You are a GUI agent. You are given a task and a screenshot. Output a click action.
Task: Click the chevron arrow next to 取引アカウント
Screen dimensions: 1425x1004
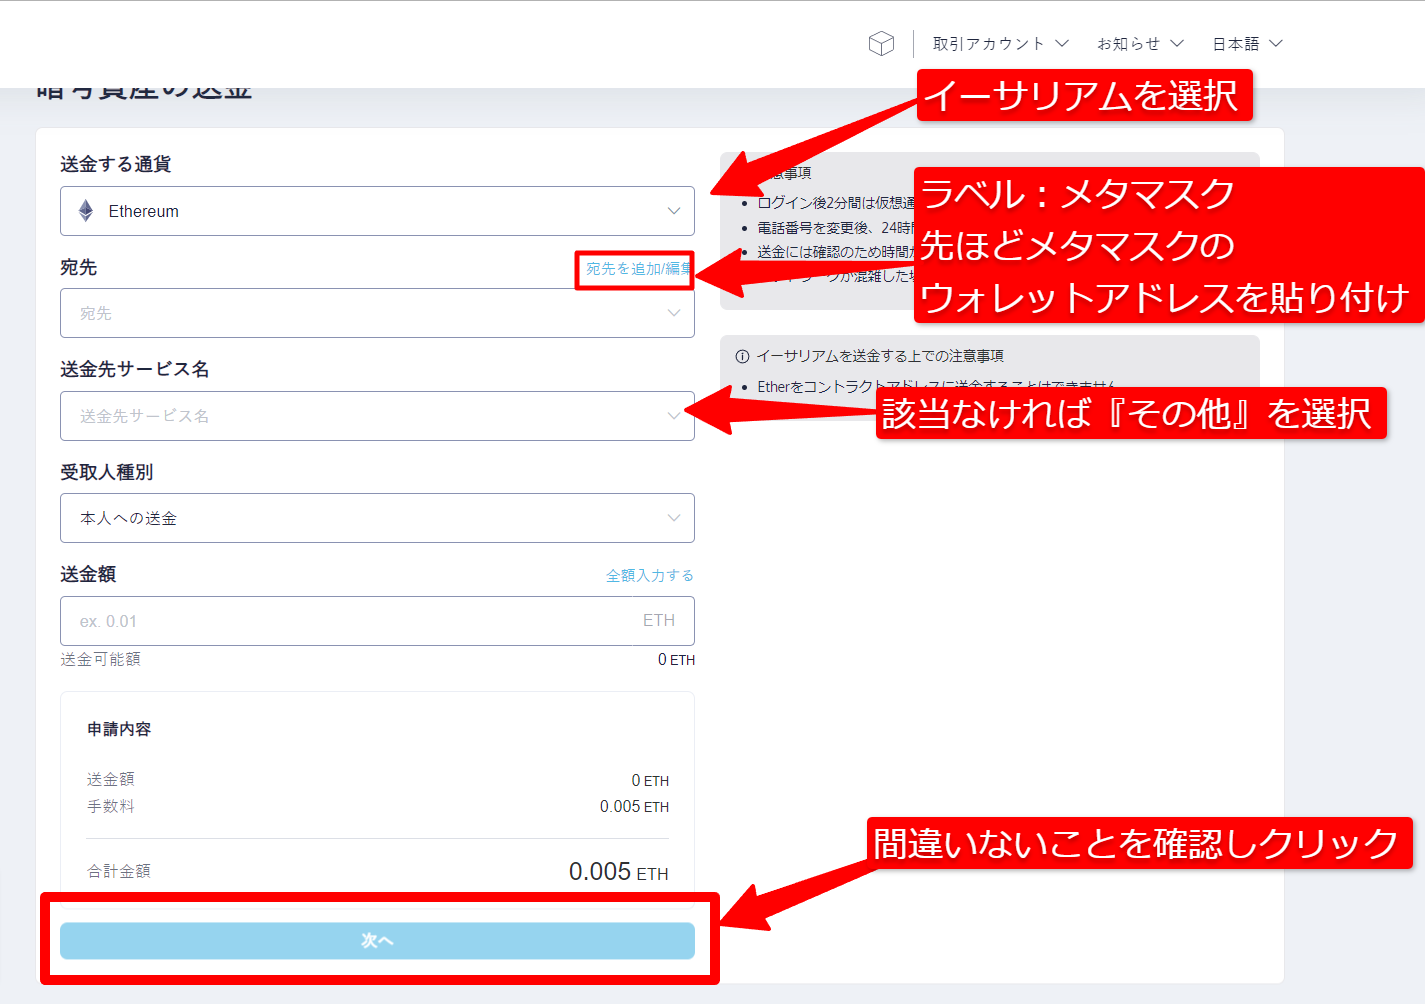(x=1062, y=44)
